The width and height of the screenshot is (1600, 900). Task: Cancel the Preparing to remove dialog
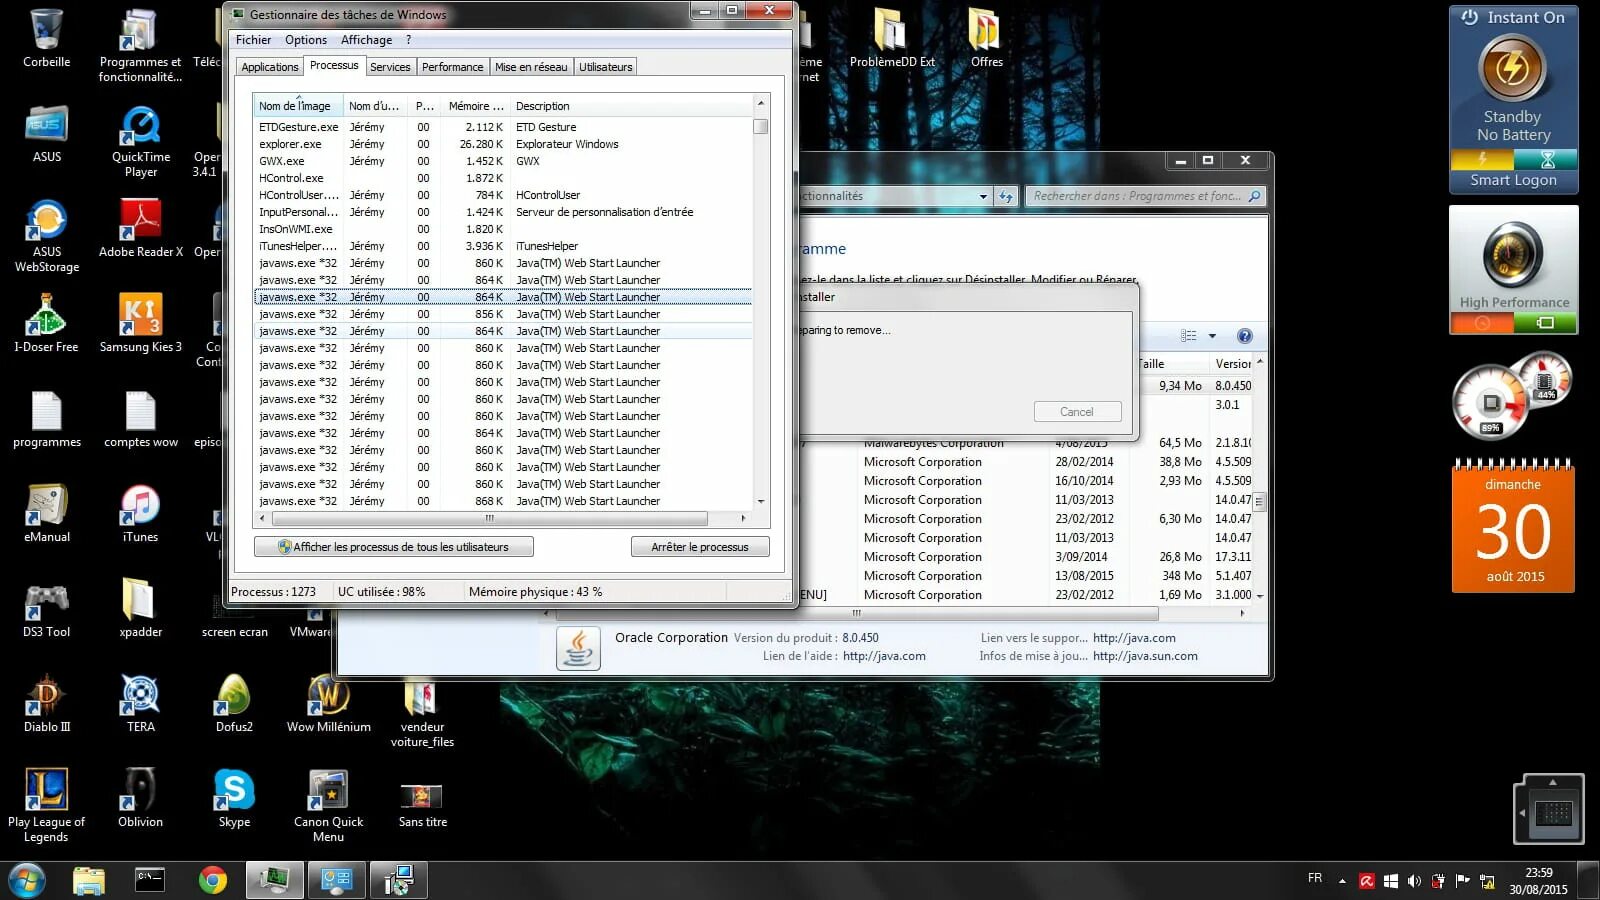[x=1077, y=412]
